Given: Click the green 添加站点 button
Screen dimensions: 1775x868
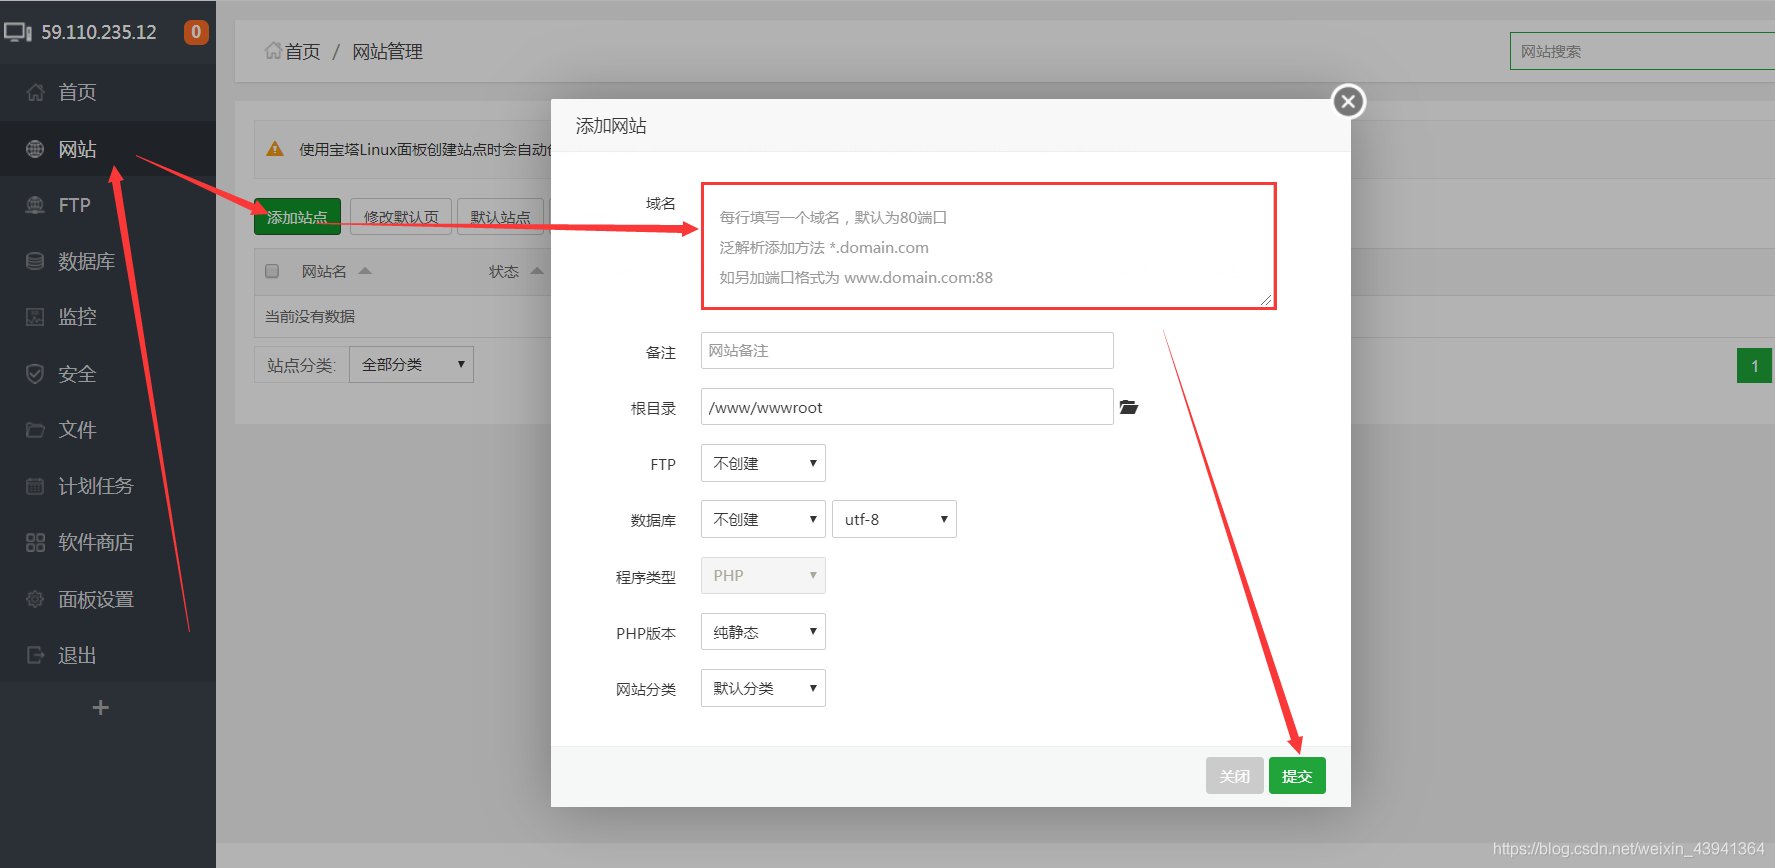Looking at the screenshot, I should (x=297, y=217).
